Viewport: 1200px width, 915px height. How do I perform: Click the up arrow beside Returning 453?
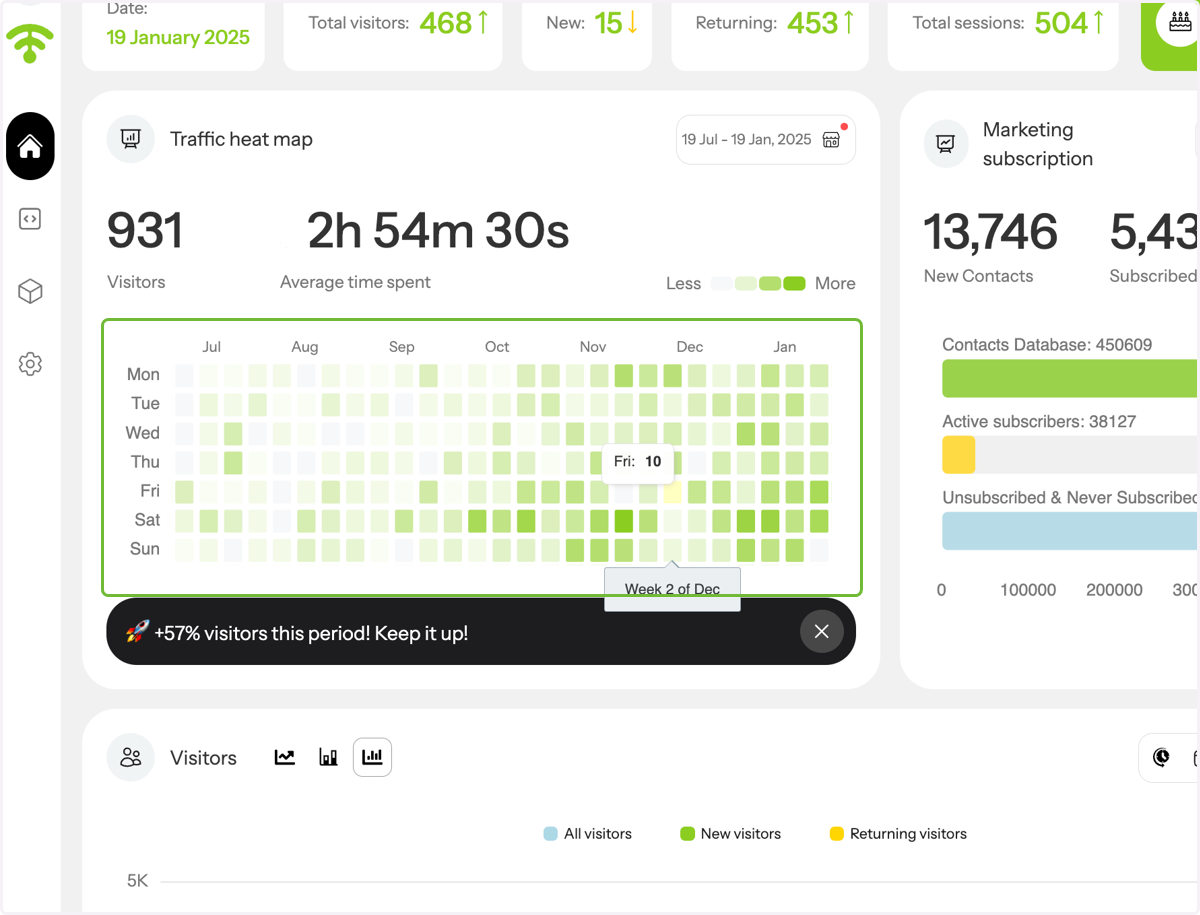(x=849, y=22)
